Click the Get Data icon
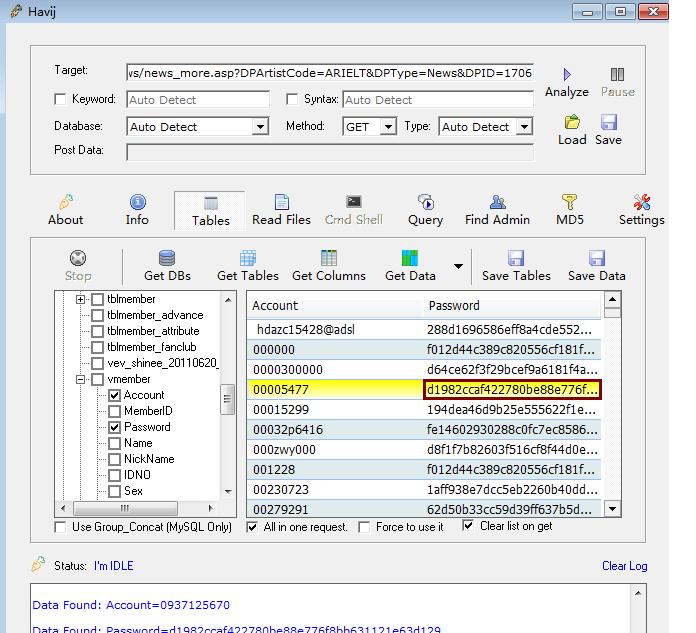Screen dimensions: 696x633 (410, 258)
